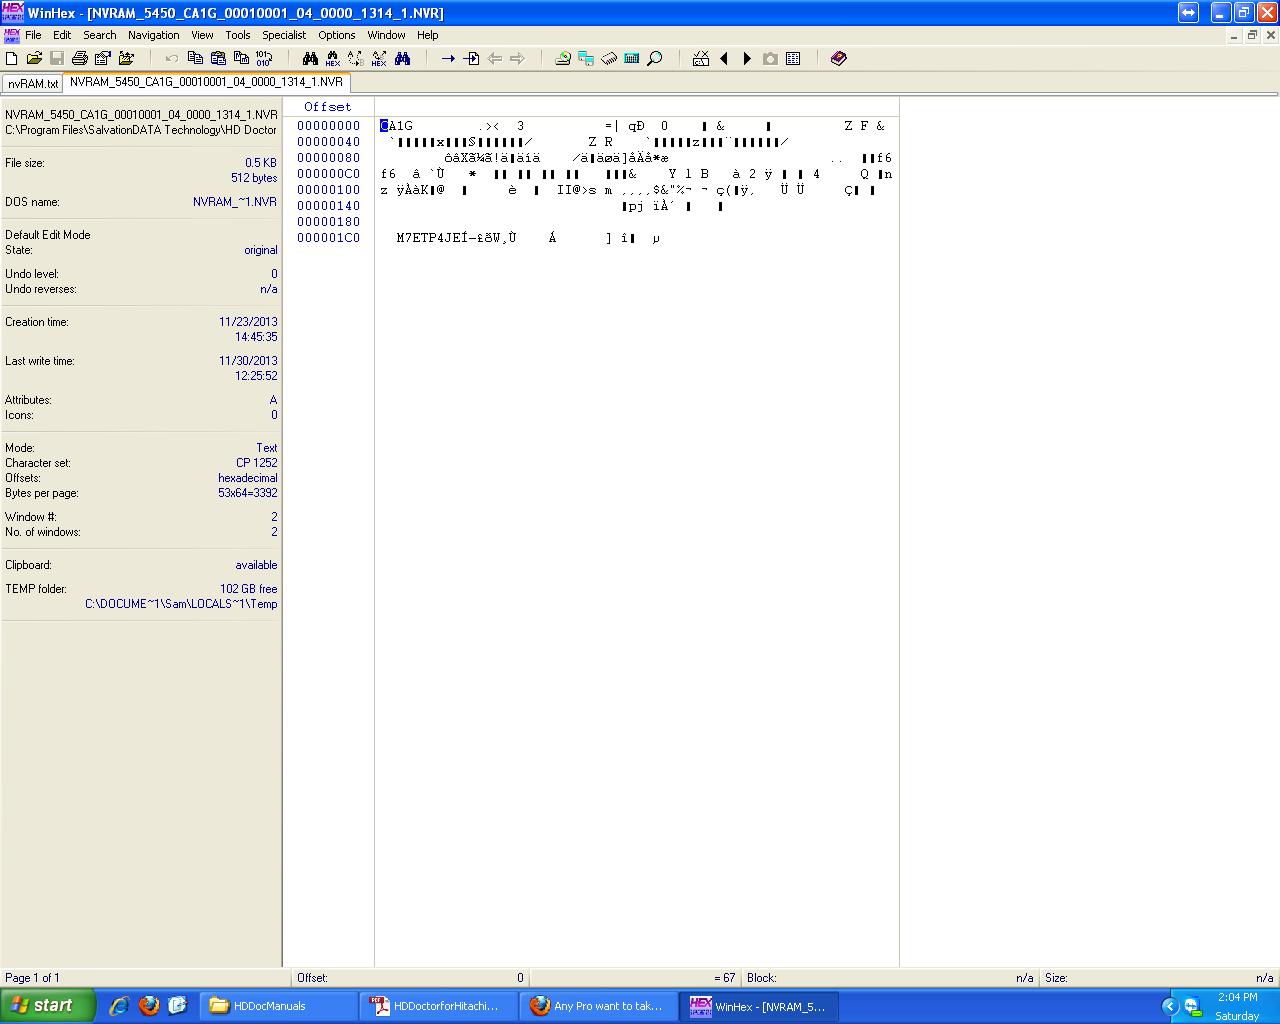
Task: Open the Options menu
Action: click(337, 35)
